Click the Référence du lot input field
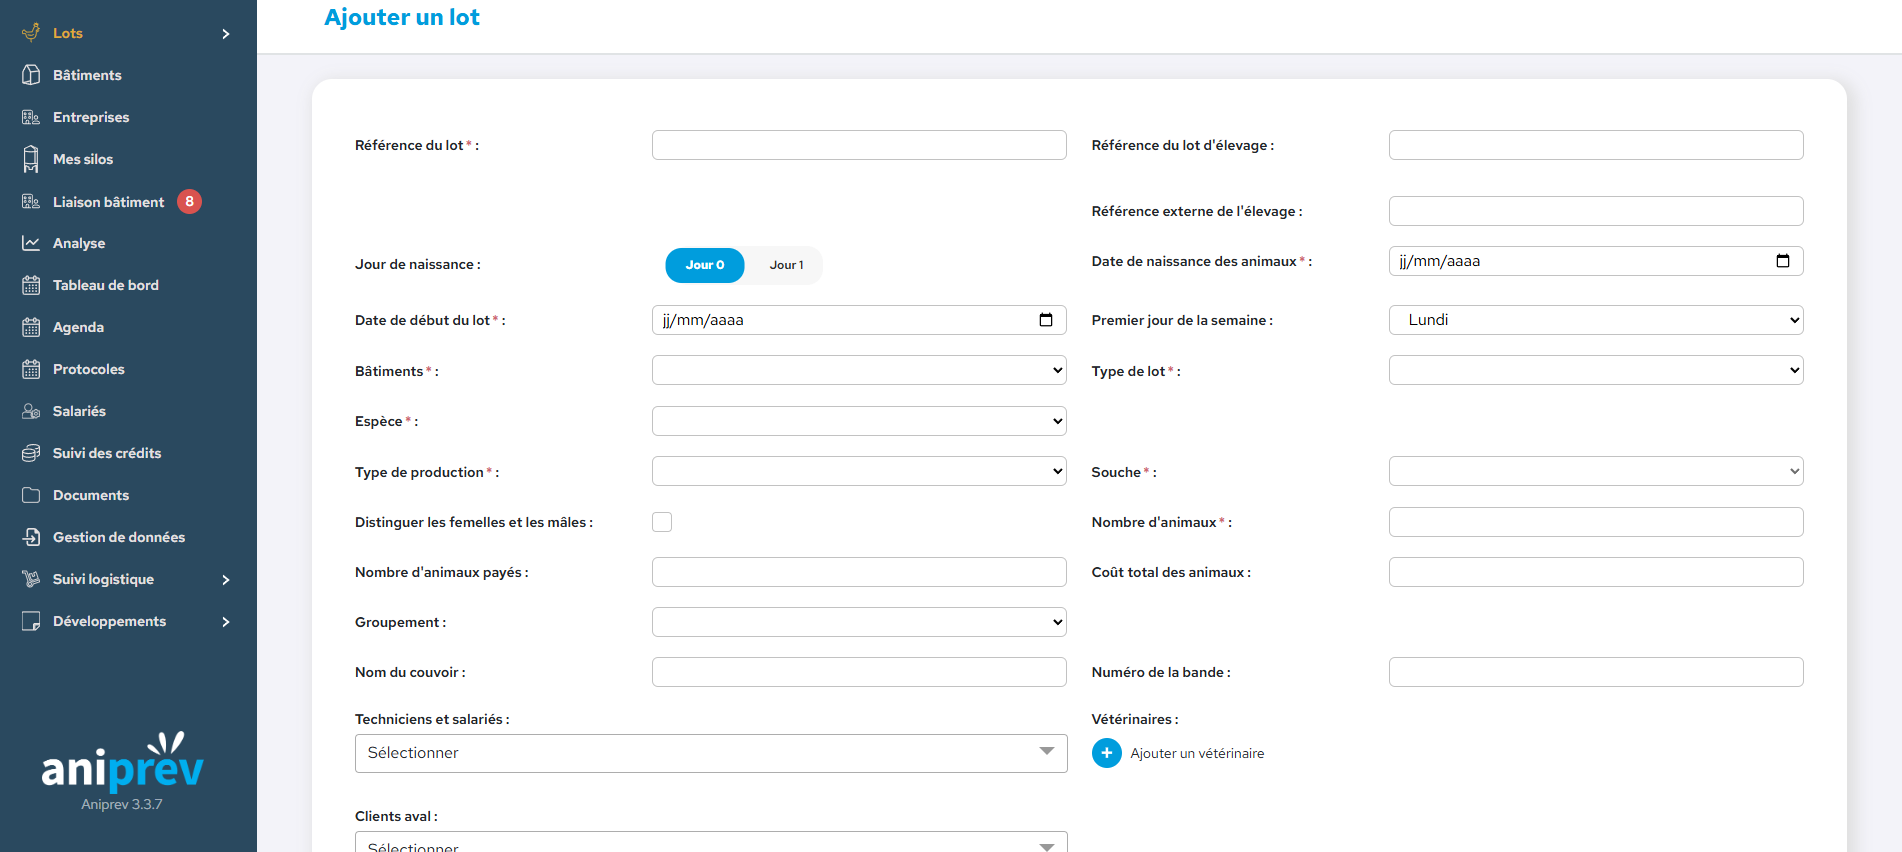Image resolution: width=1902 pixels, height=852 pixels. [858, 145]
